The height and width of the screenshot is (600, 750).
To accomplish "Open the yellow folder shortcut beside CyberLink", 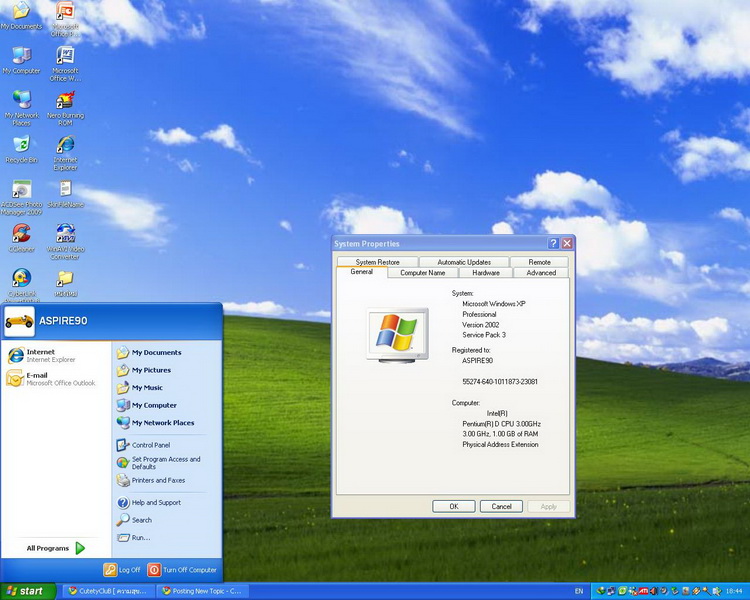I will (x=66, y=284).
